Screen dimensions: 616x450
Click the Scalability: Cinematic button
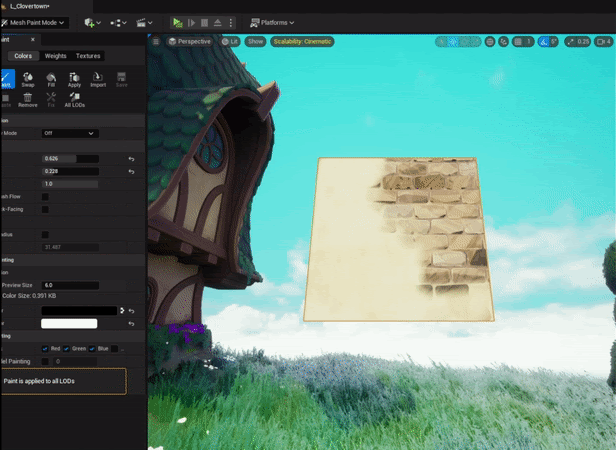(302, 41)
